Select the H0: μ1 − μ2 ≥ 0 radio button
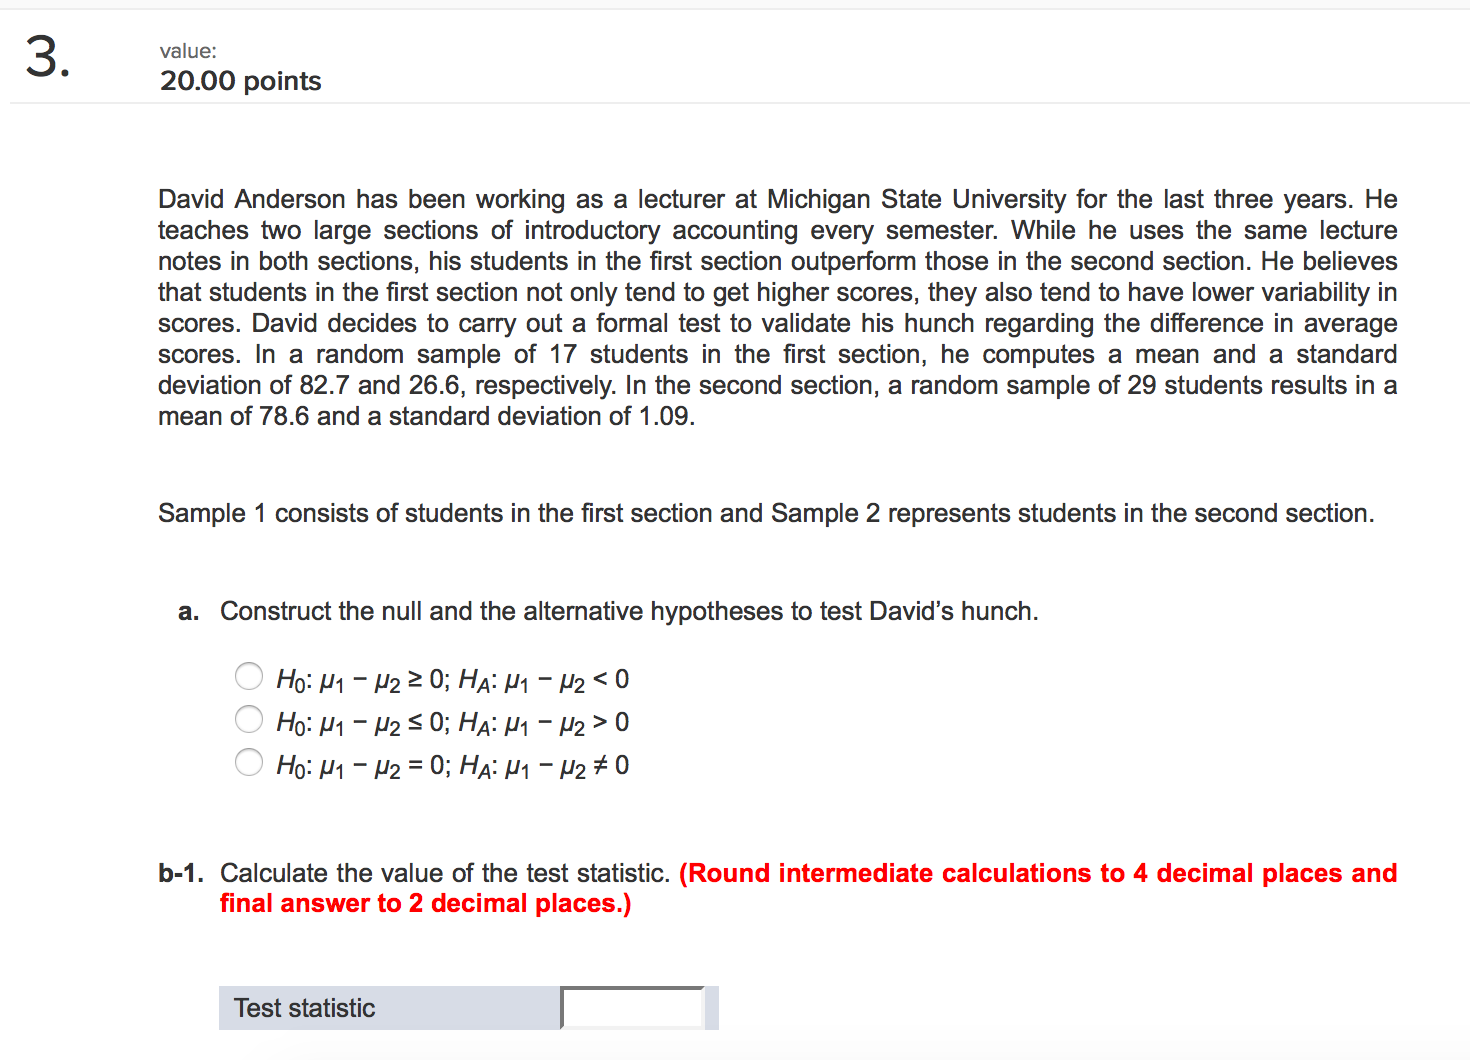This screenshot has width=1470, height=1060. click(x=249, y=677)
